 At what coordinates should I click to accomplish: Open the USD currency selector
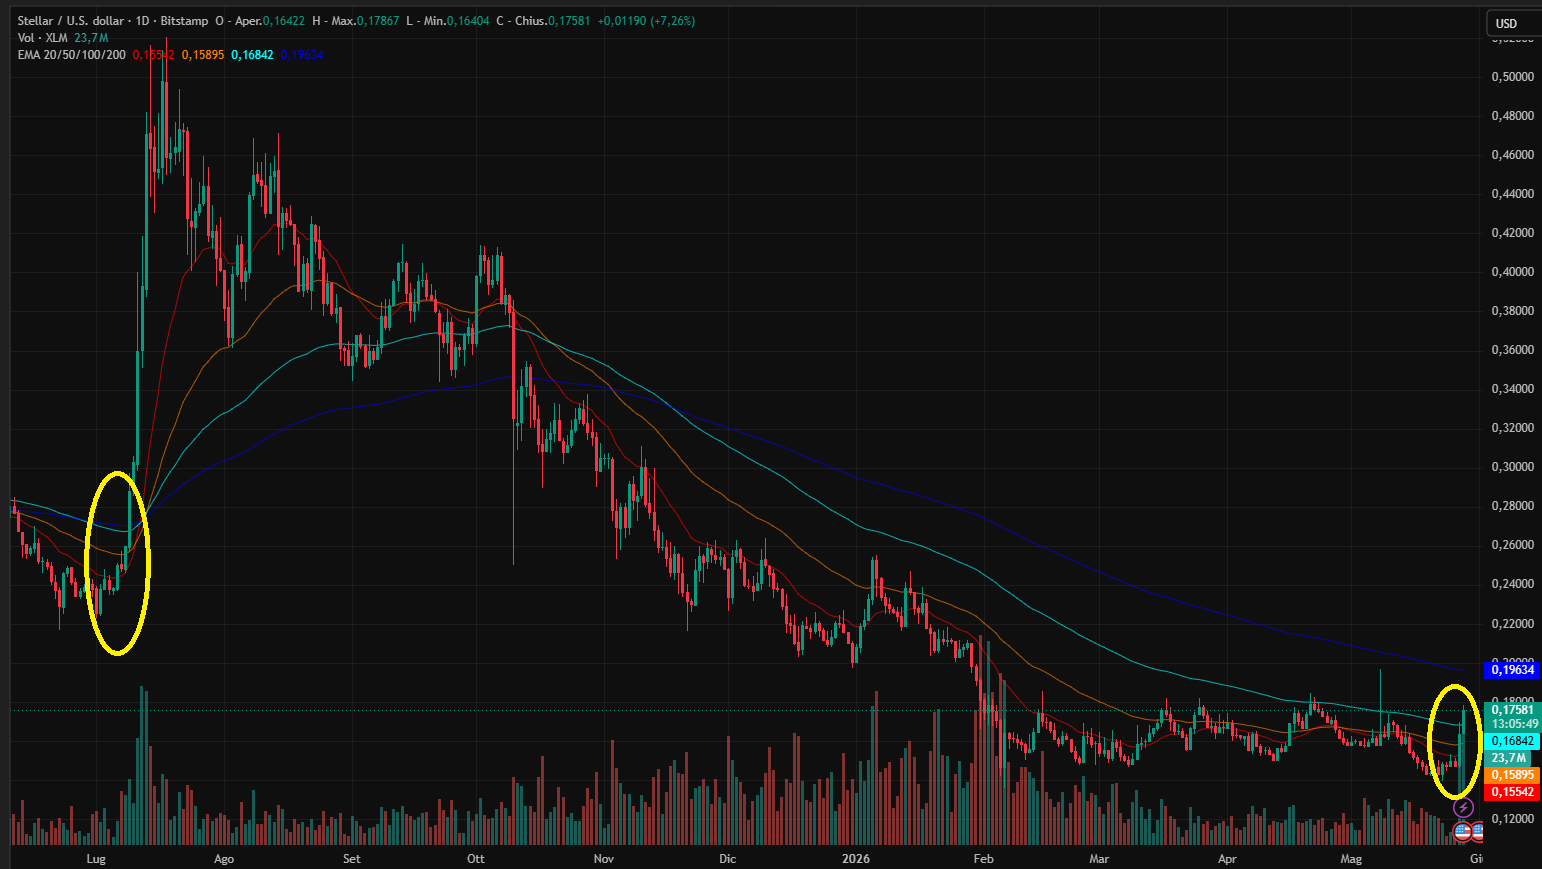point(1507,23)
